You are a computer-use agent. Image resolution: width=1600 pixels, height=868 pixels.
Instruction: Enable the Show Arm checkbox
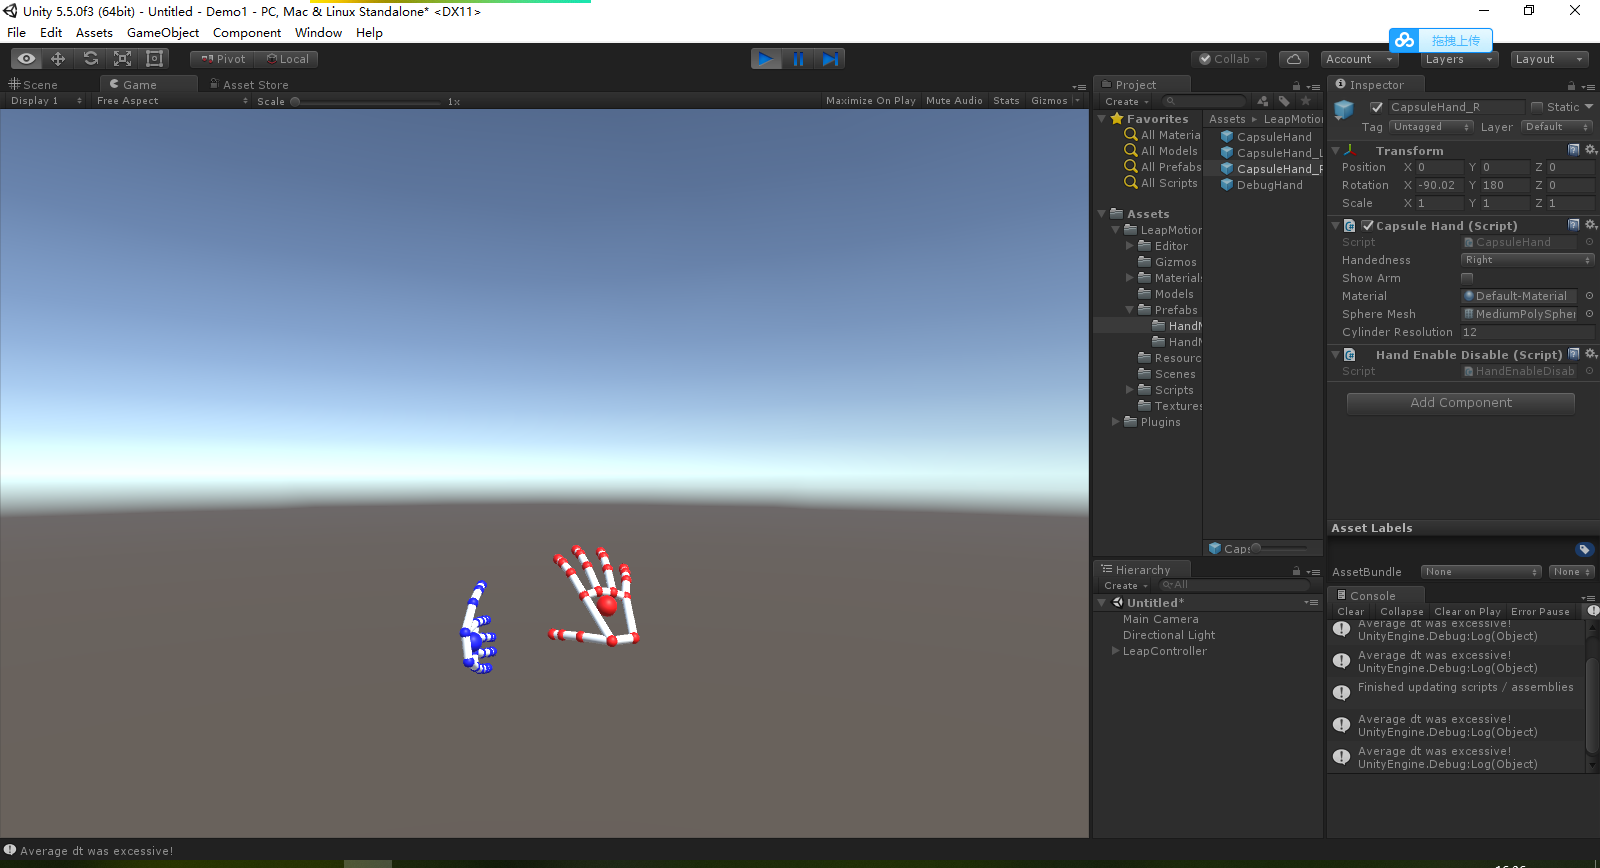point(1467,278)
